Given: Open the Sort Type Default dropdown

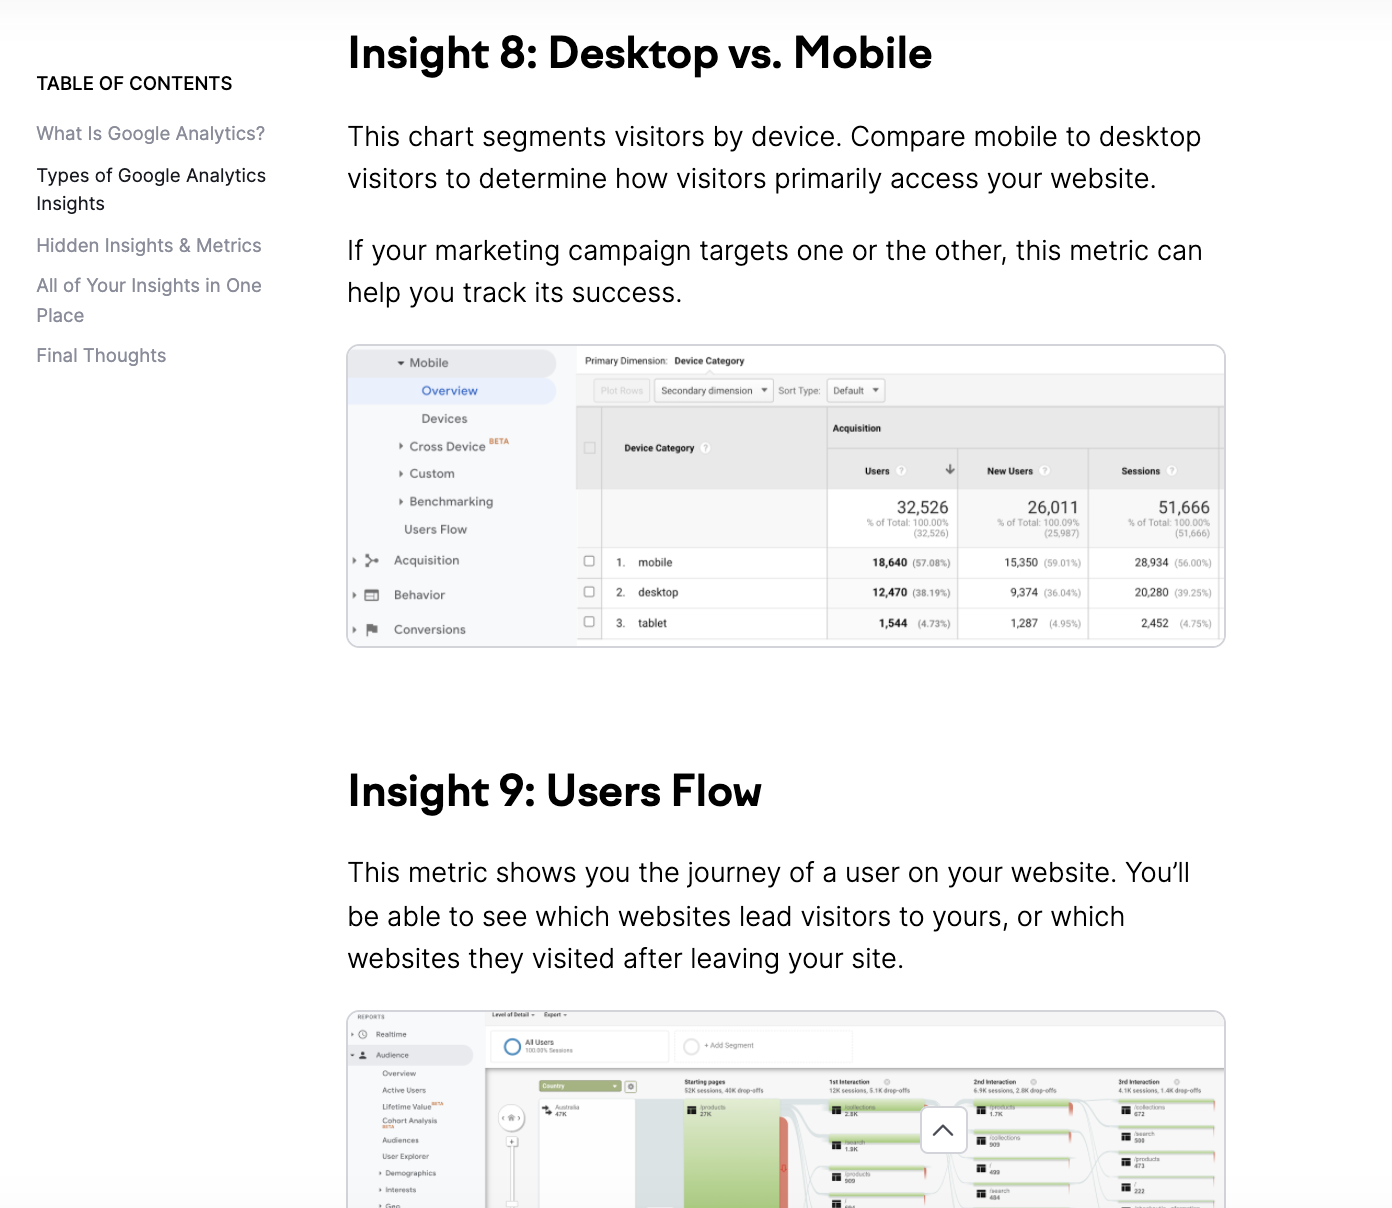Looking at the screenshot, I should (856, 391).
